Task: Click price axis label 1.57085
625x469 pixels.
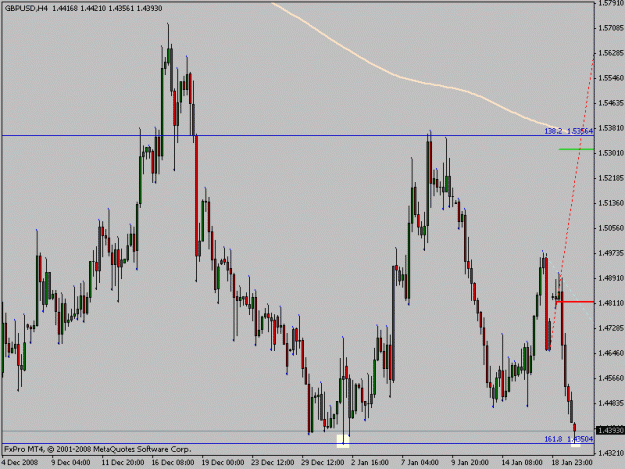Action: [611, 28]
